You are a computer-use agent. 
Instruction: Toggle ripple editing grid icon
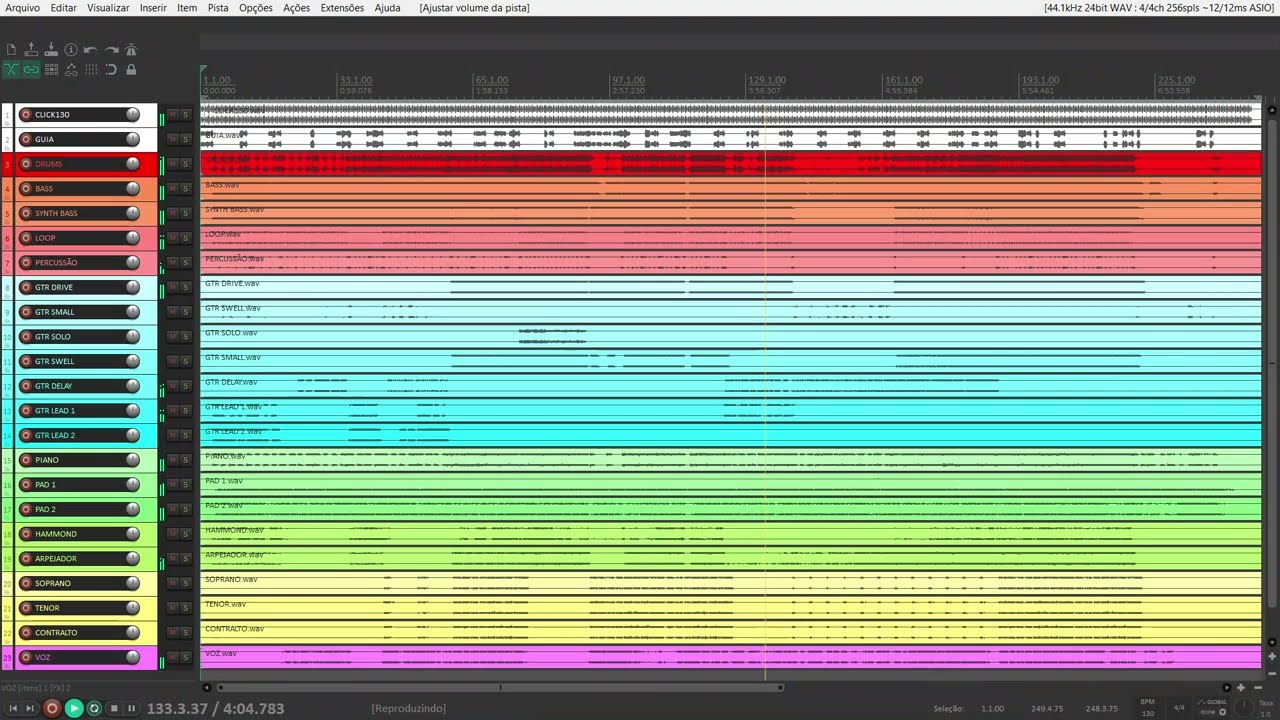tap(51, 70)
